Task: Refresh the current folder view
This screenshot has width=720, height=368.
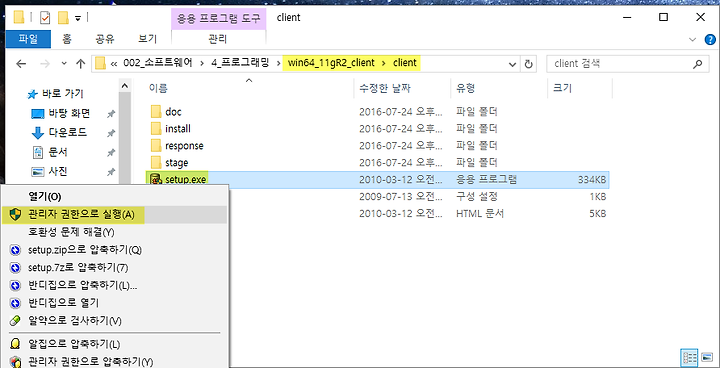Action: pyautogui.click(x=529, y=64)
